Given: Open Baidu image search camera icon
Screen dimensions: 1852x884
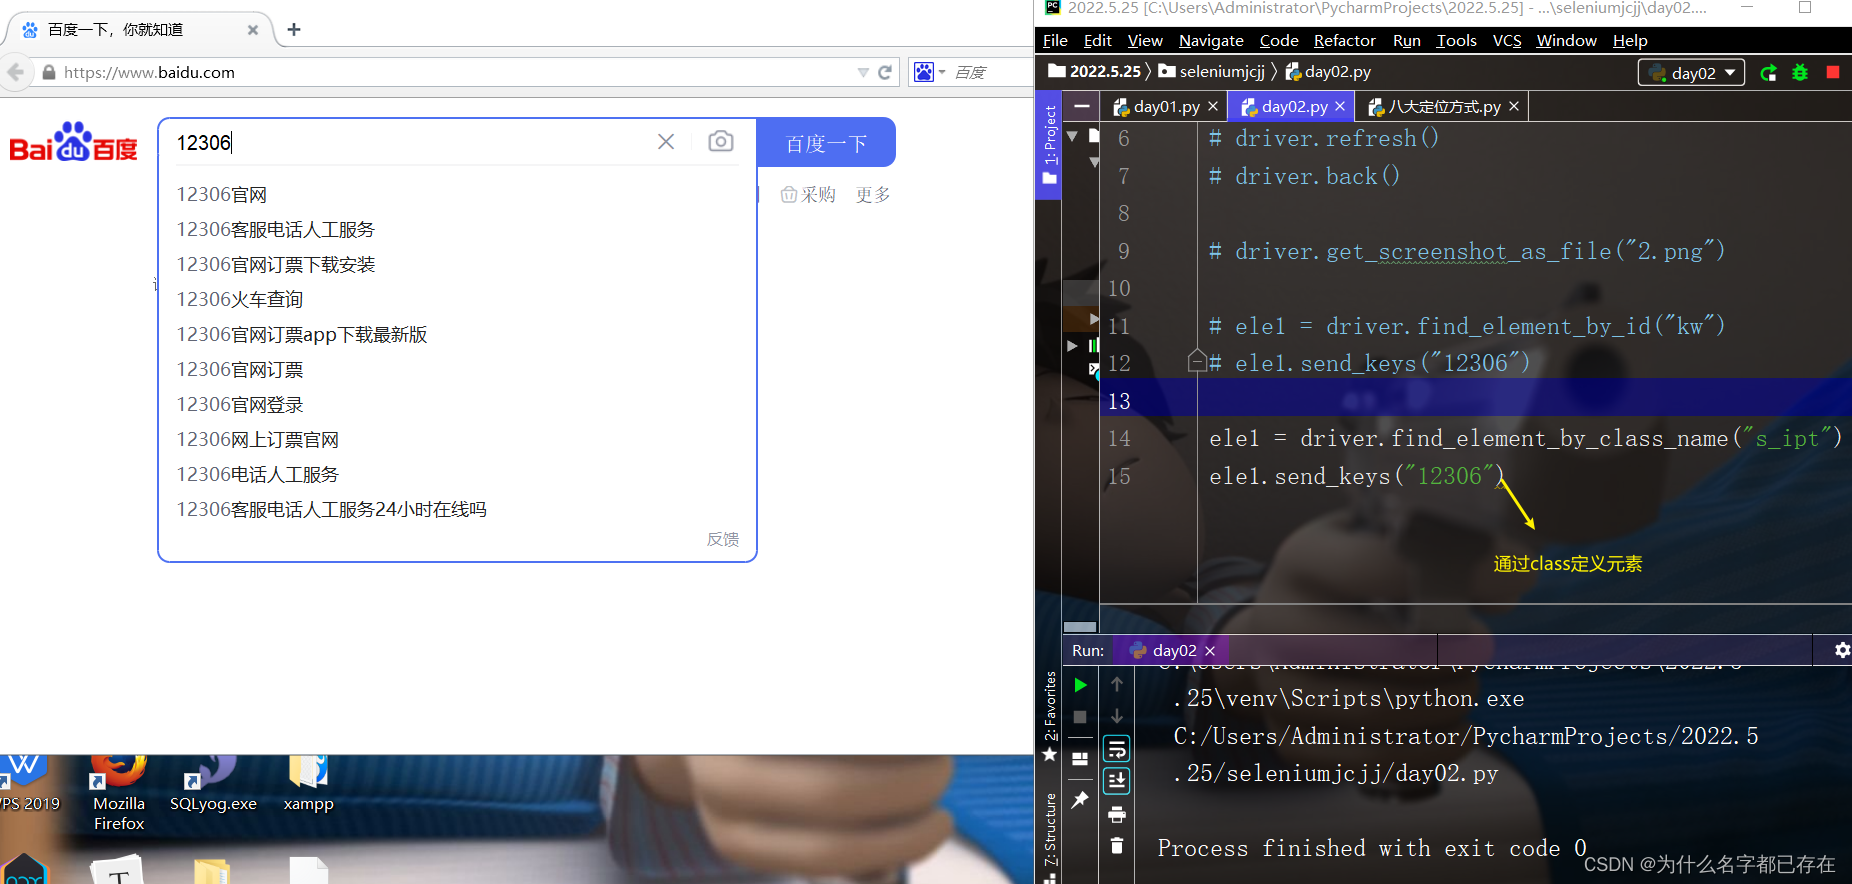Looking at the screenshot, I should tap(720, 141).
